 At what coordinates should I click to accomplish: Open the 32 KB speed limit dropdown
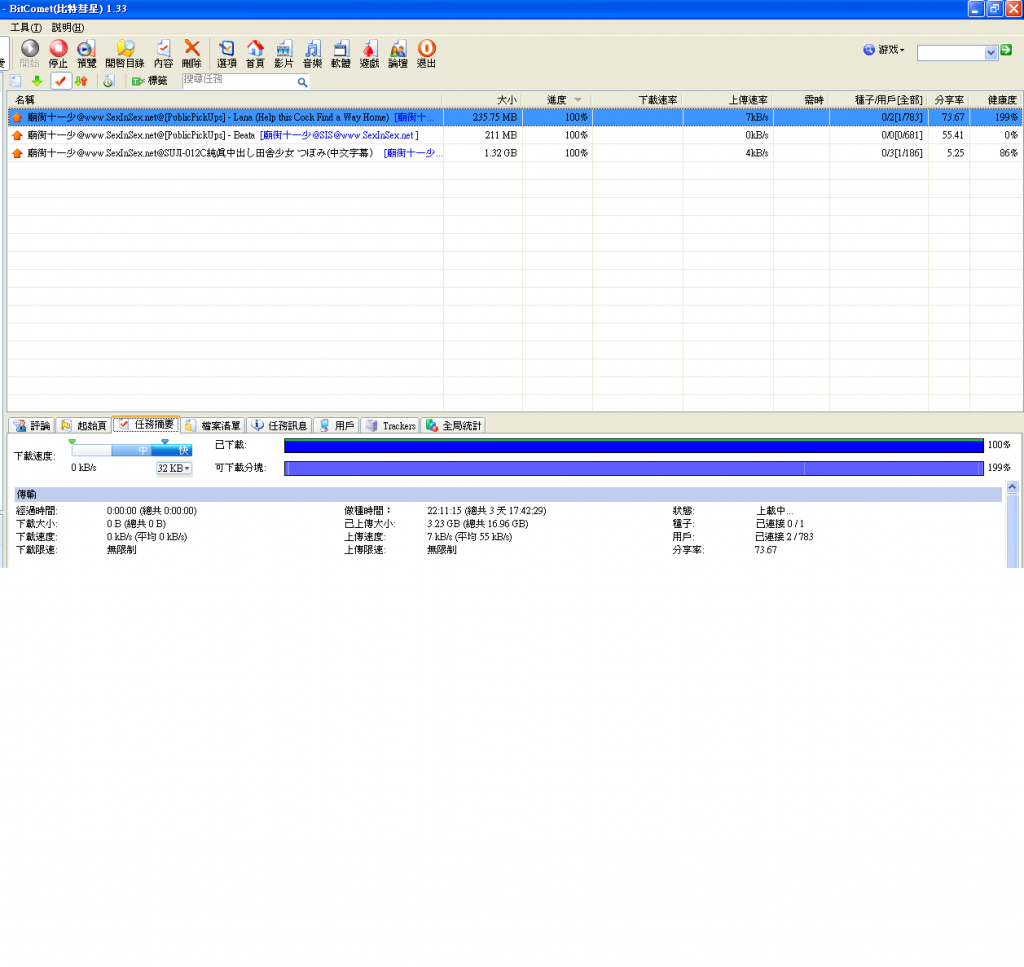click(x=174, y=468)
